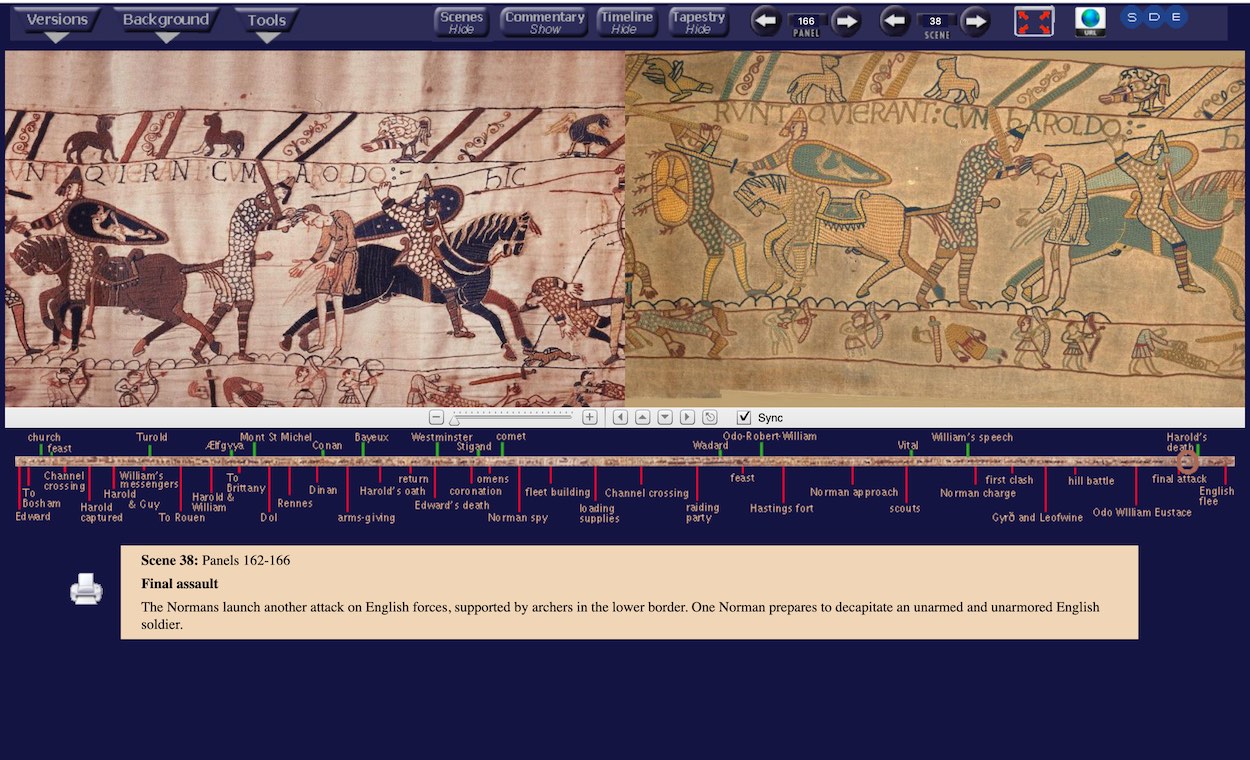Go to 'Norman charge' on the timeline
This screenshot has height=760, width=1250.
click(x=978, y=493)
